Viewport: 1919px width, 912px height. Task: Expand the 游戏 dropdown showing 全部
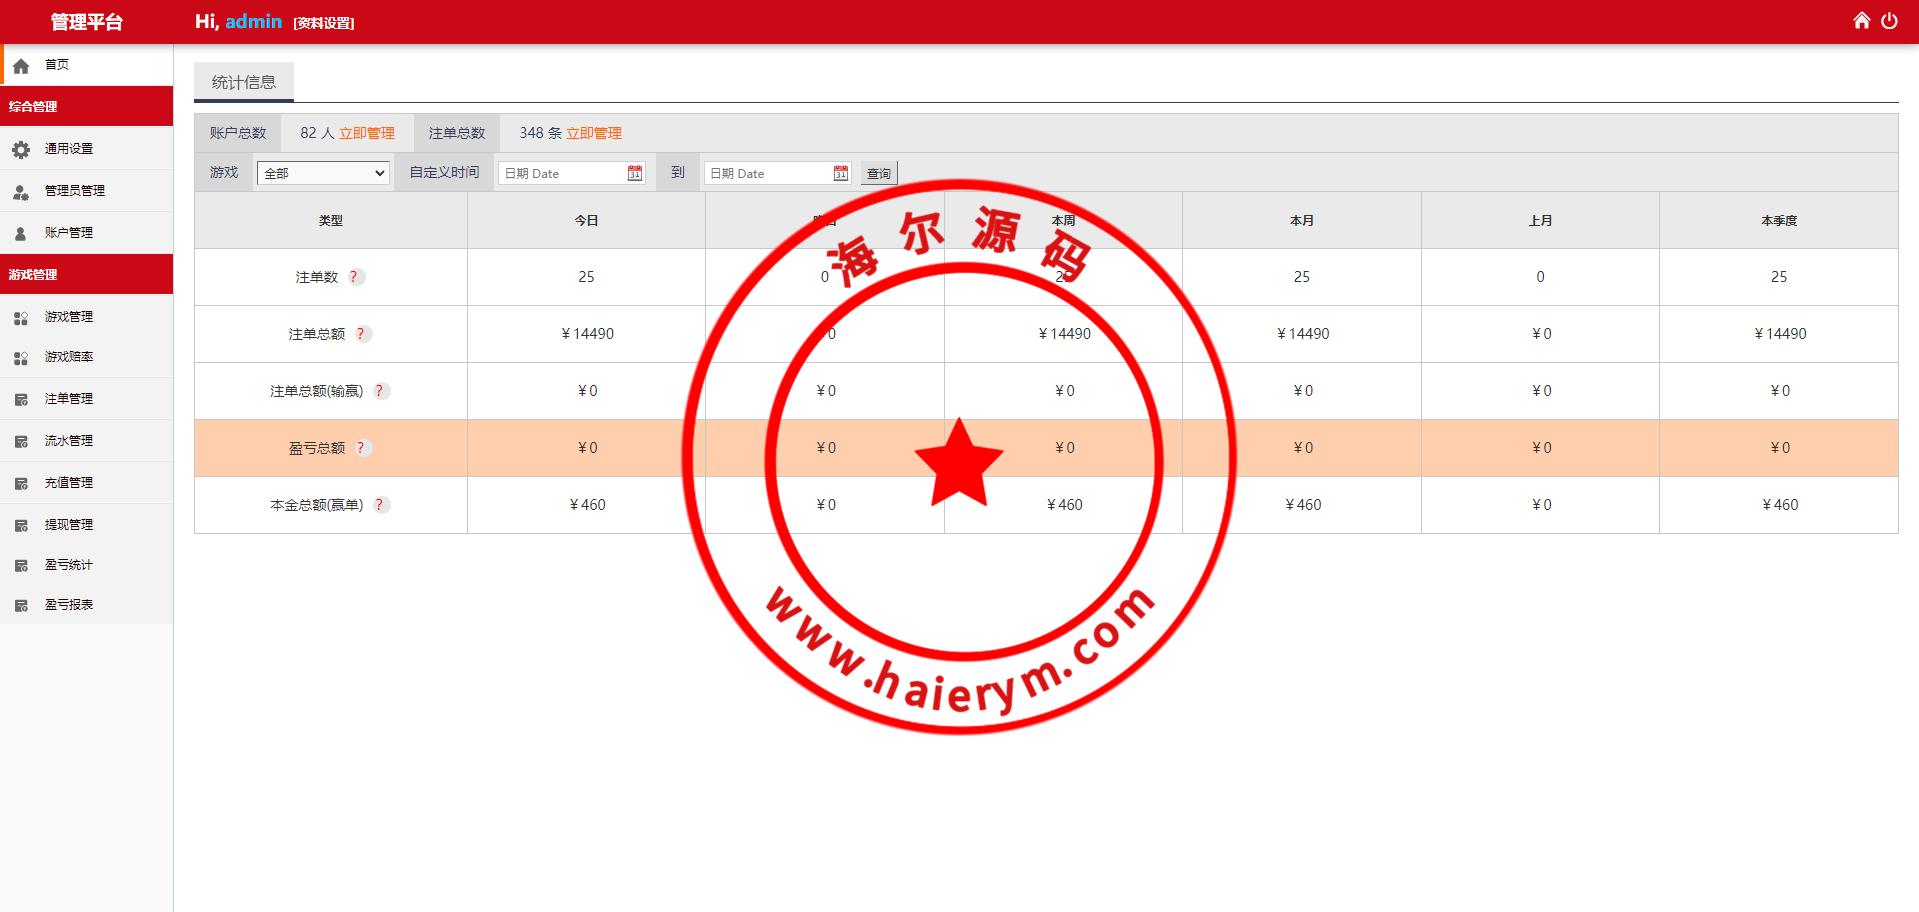pos(323,173)
